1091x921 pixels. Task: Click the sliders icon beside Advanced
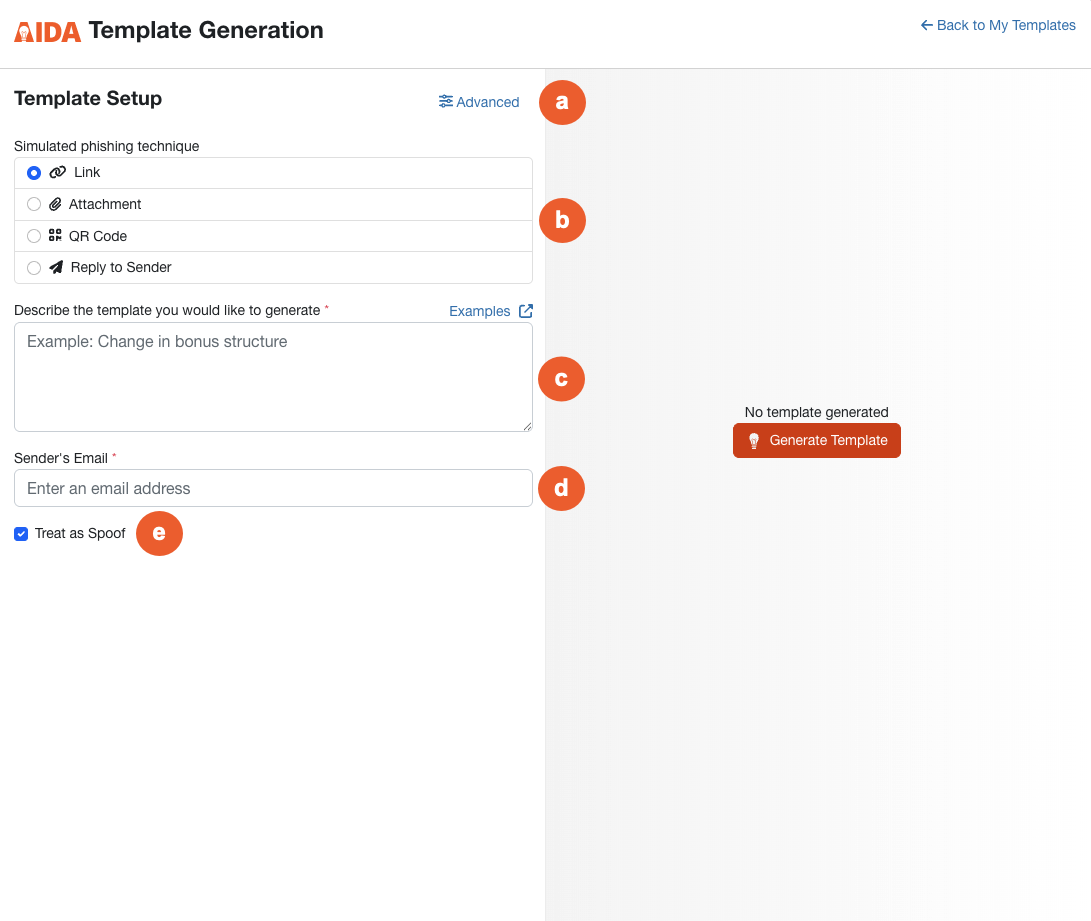click(x=444, y=101)
